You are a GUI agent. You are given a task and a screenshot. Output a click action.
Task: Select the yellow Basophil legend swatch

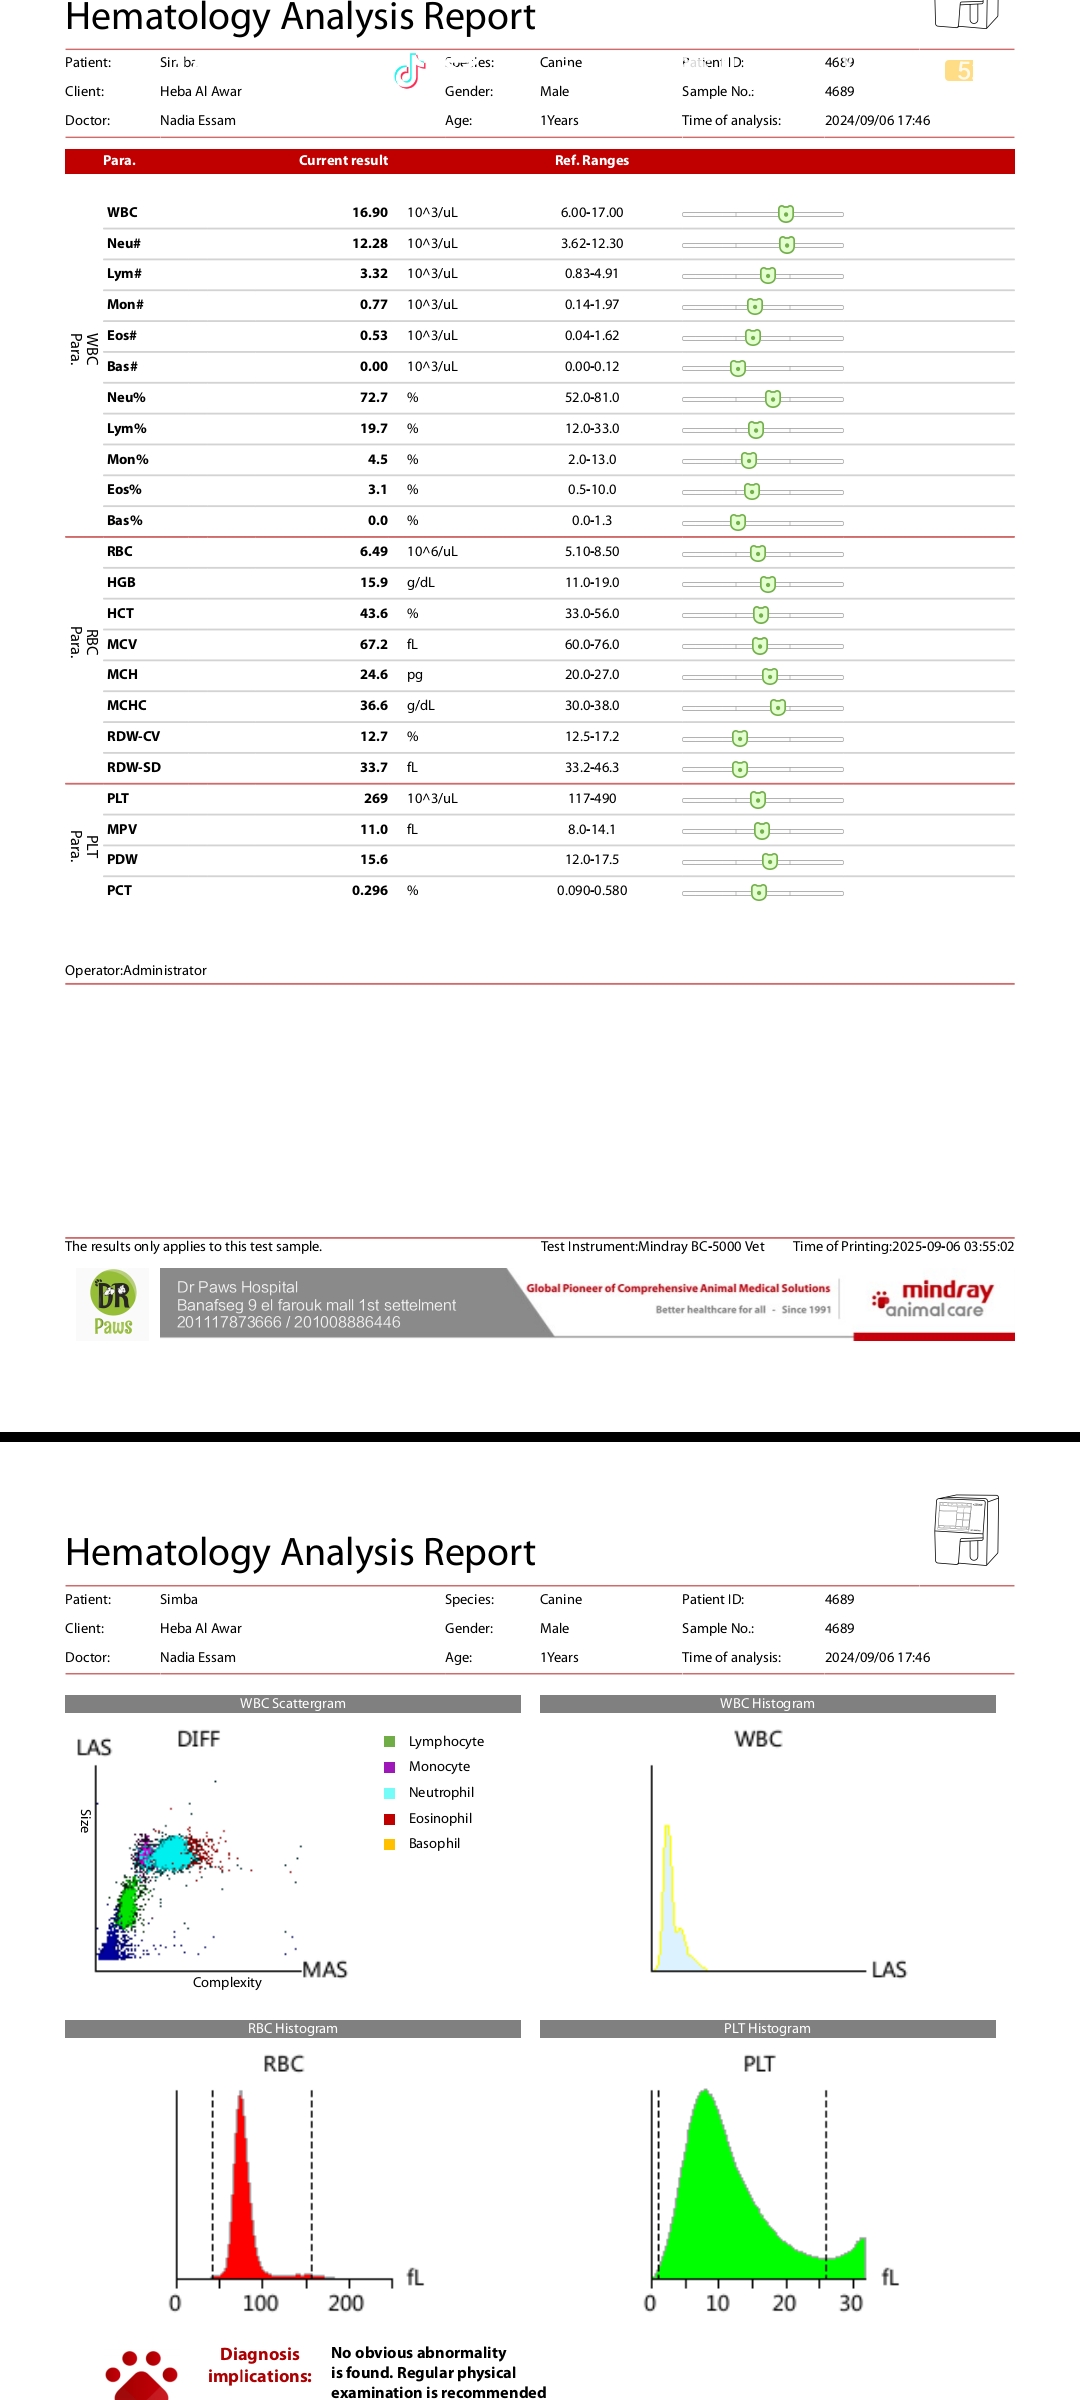click(390, 1844)
